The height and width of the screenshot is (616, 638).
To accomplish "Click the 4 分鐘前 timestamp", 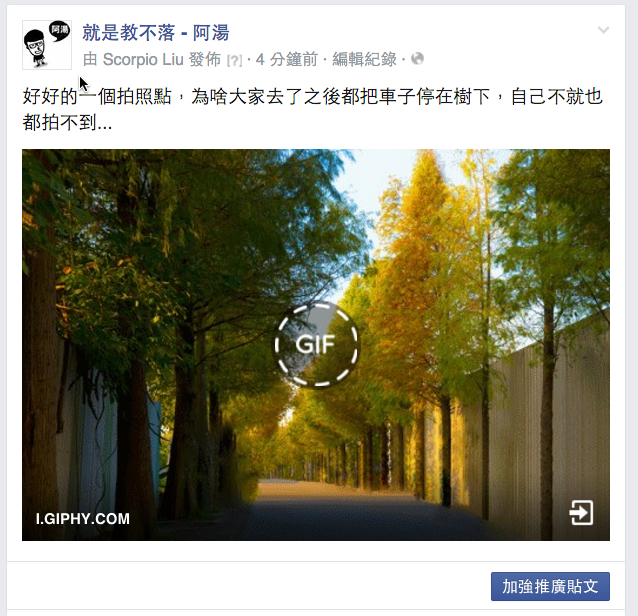I will tap(287, 59).
